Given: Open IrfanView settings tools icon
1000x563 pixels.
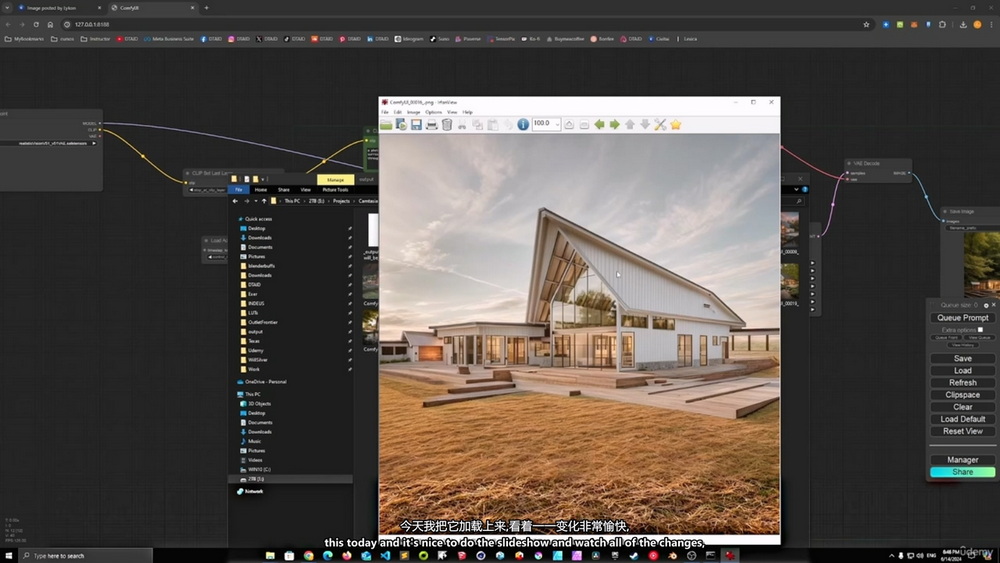Looking at the screenshot, I should tap(661, 125).
